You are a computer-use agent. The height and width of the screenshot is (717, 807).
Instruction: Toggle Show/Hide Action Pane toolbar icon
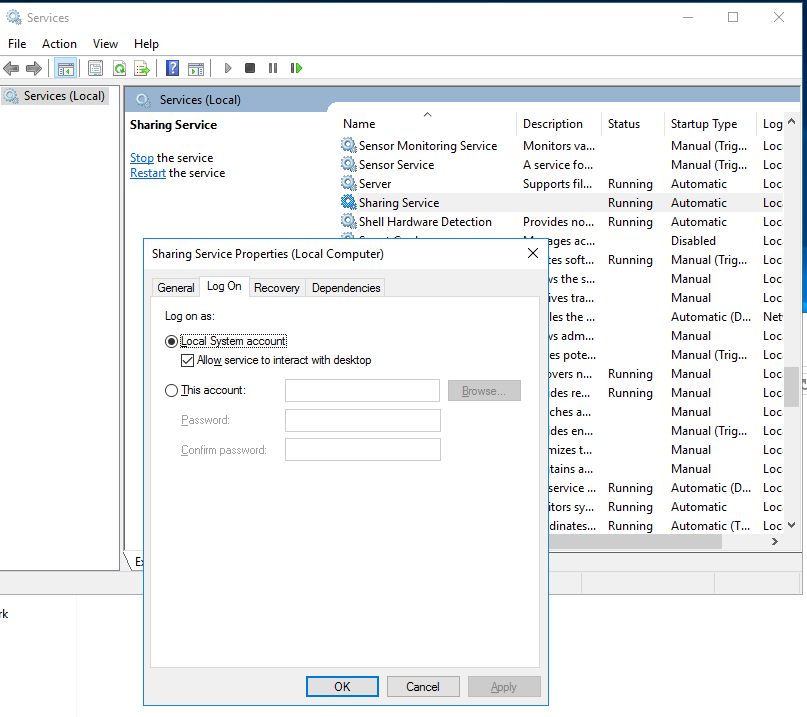[196, 68]
